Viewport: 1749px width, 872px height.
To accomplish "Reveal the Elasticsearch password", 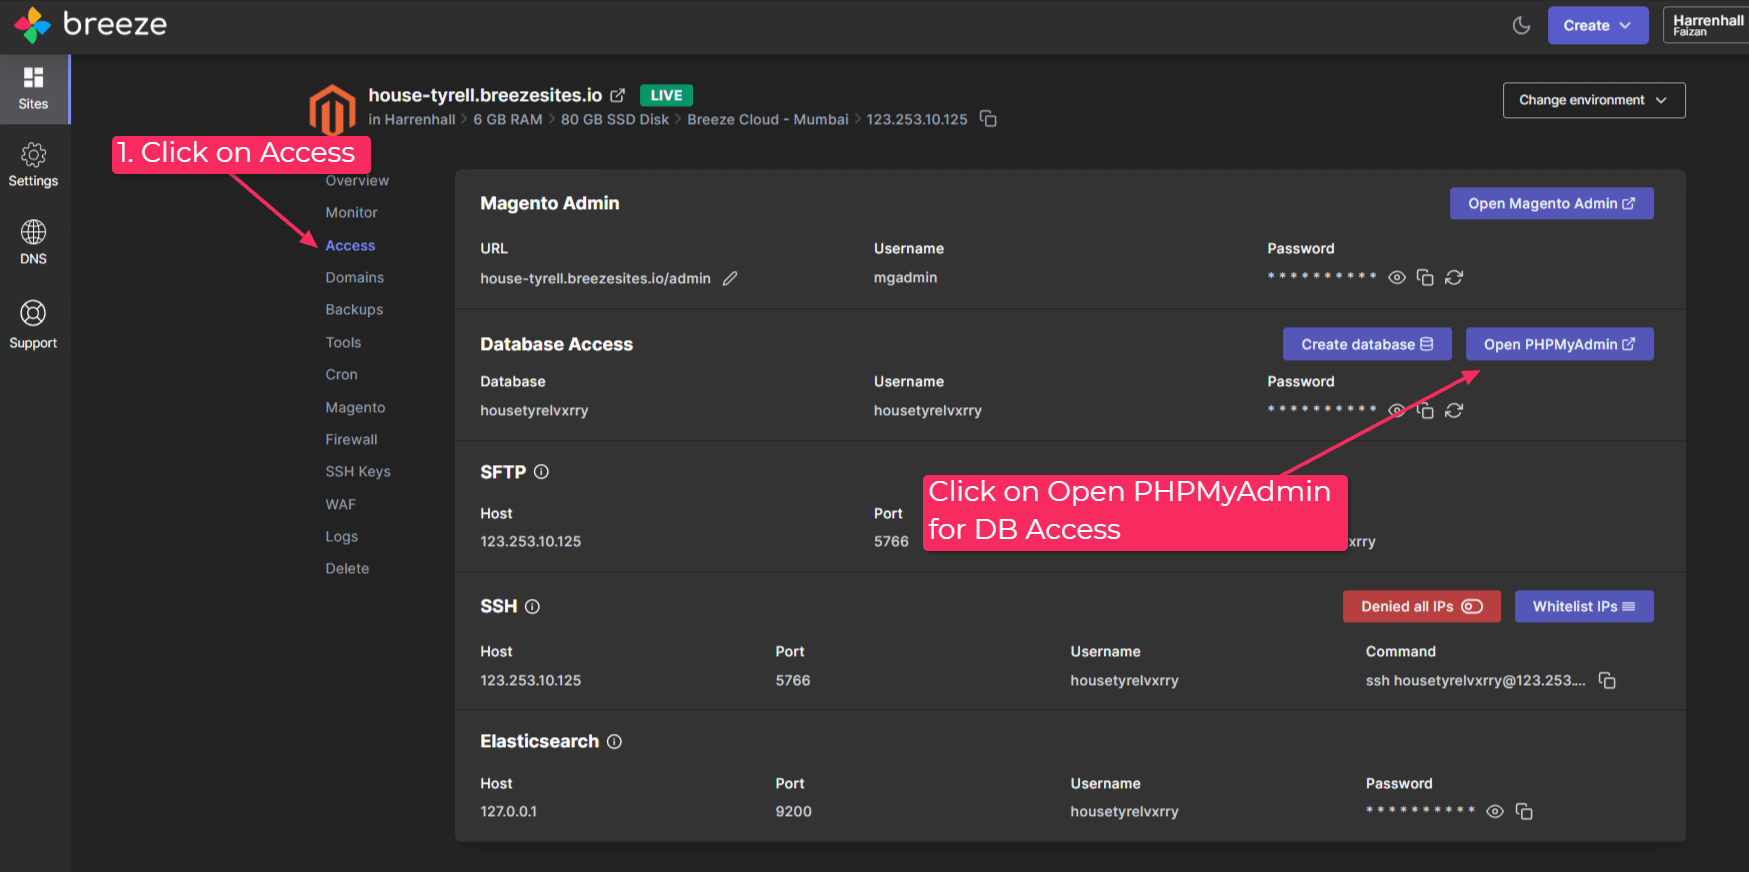I will 1495,811.
